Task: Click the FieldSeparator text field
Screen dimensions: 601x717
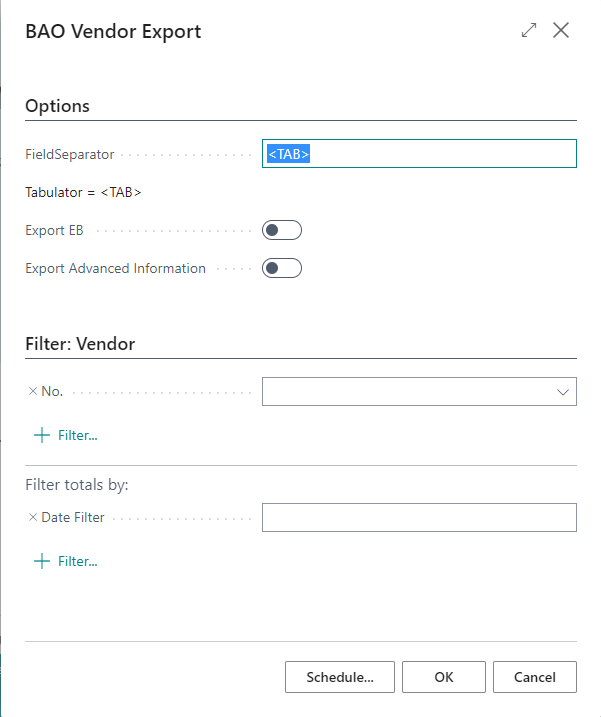Action: pyautogui.click(x=419, y=154)
